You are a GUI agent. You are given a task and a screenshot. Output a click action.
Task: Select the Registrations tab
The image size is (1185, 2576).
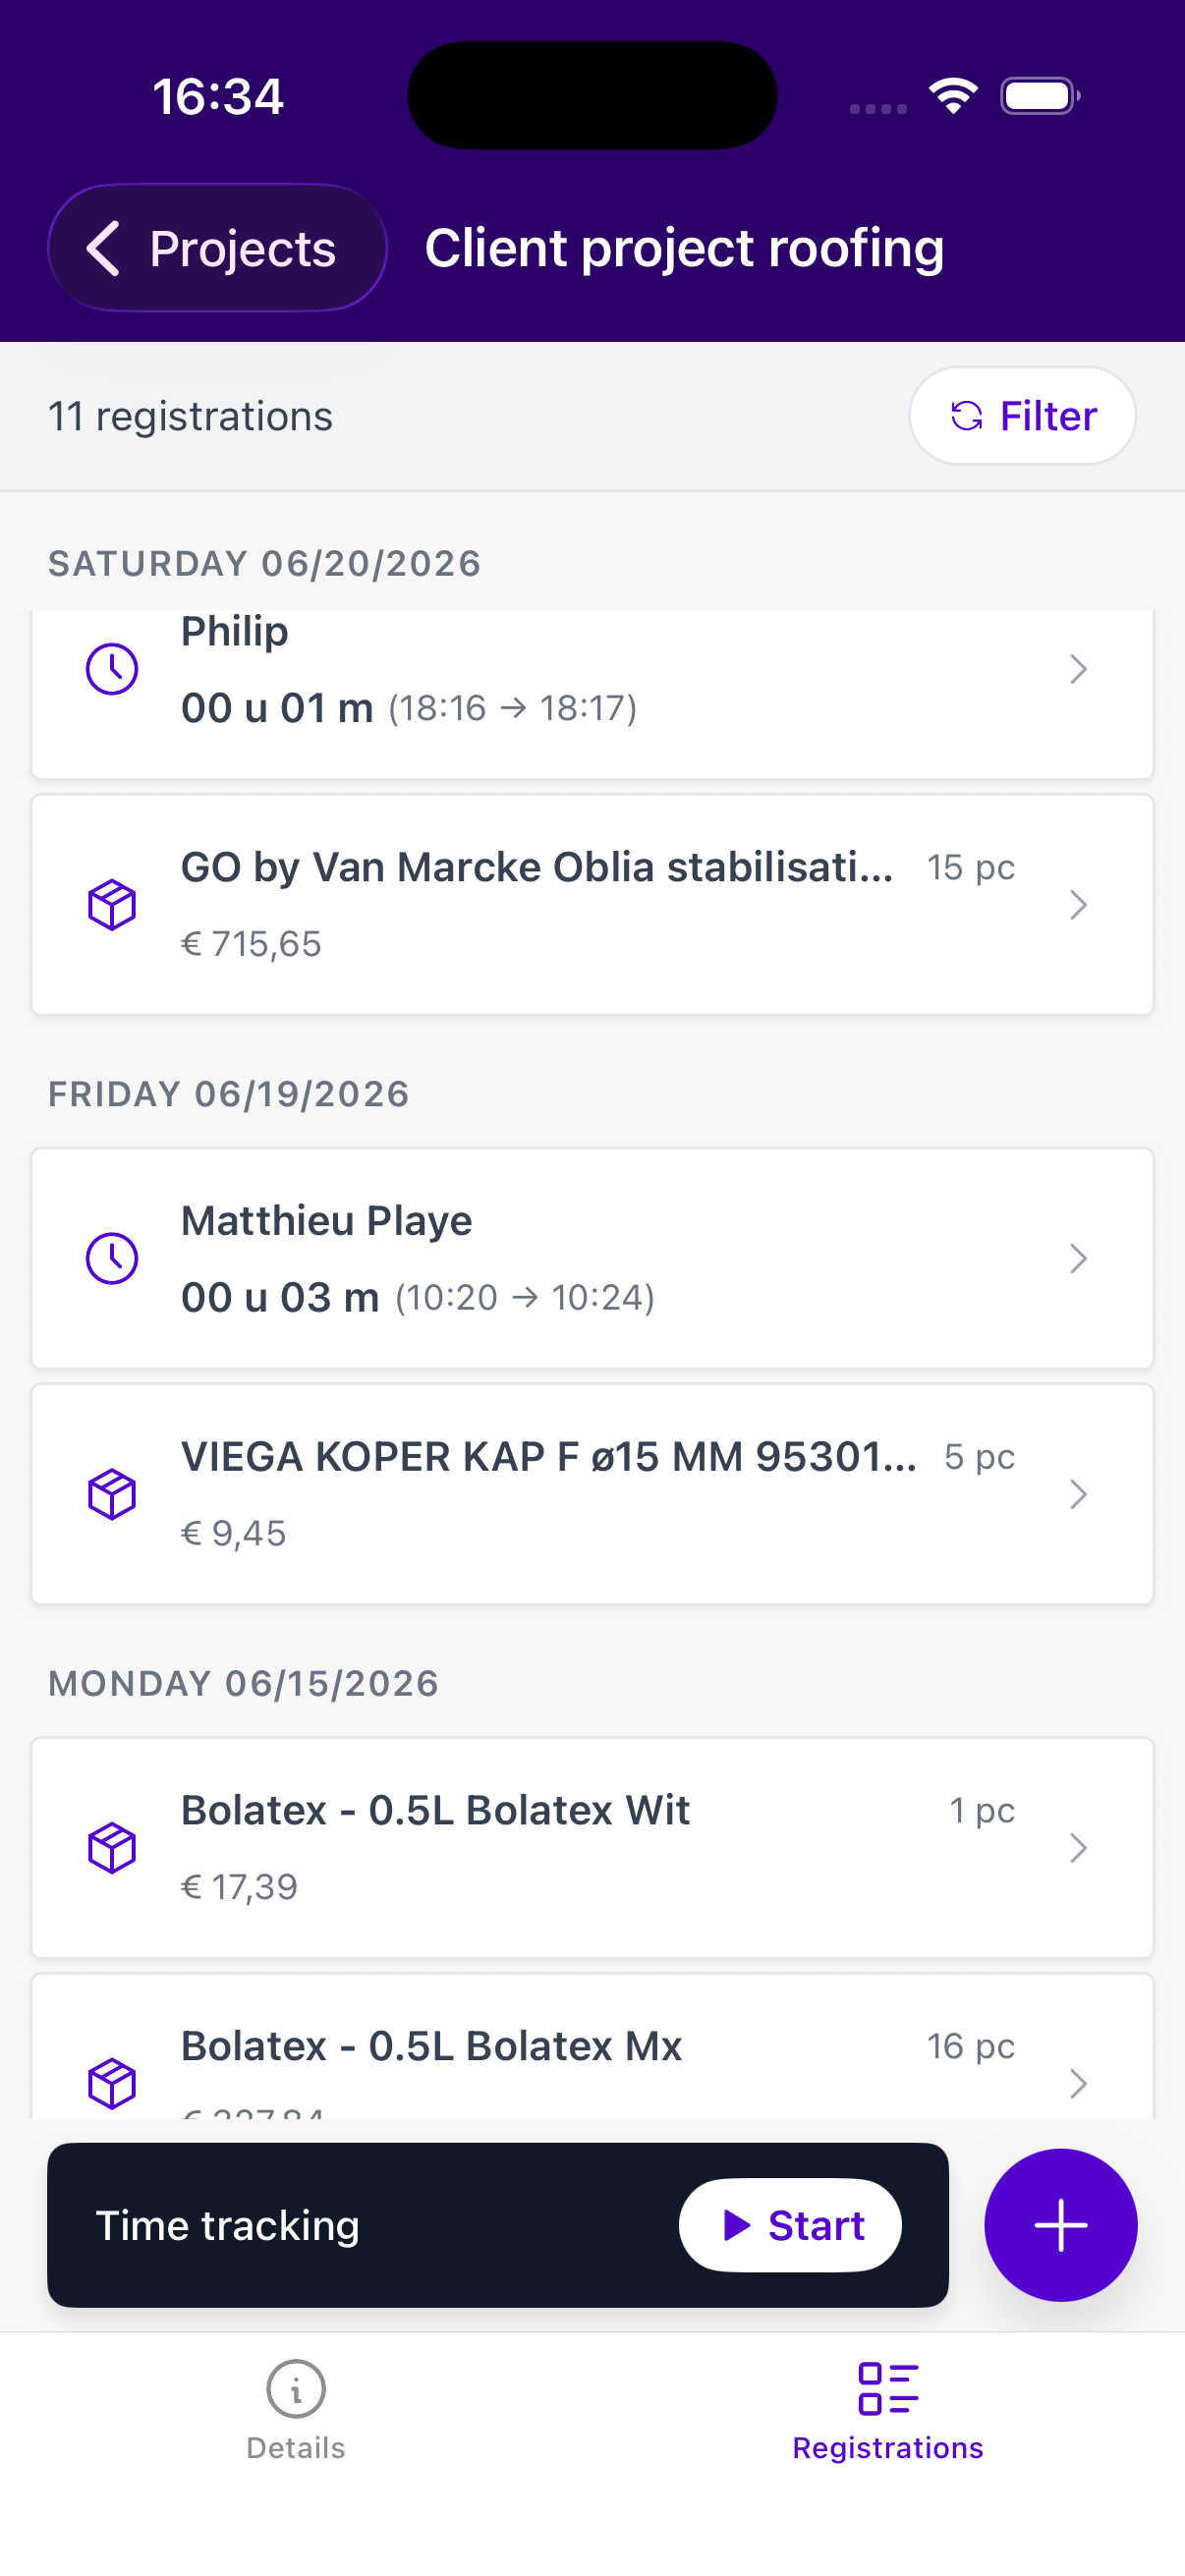coord(888,2411)
